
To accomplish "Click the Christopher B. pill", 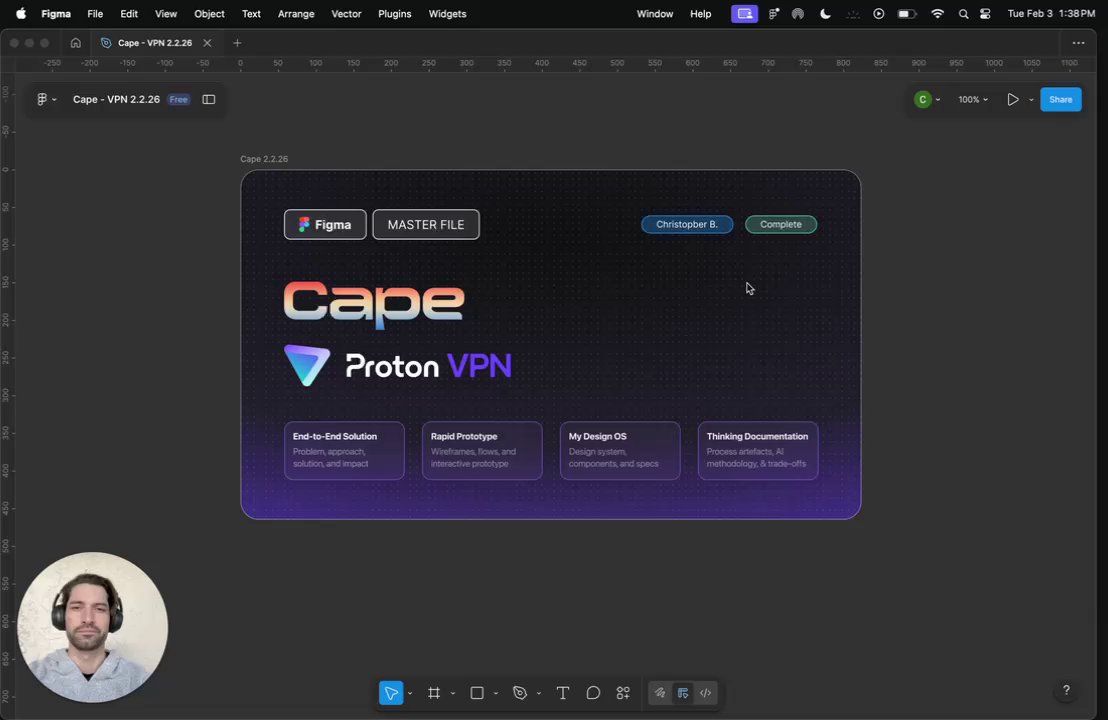I will pos(687,224).
